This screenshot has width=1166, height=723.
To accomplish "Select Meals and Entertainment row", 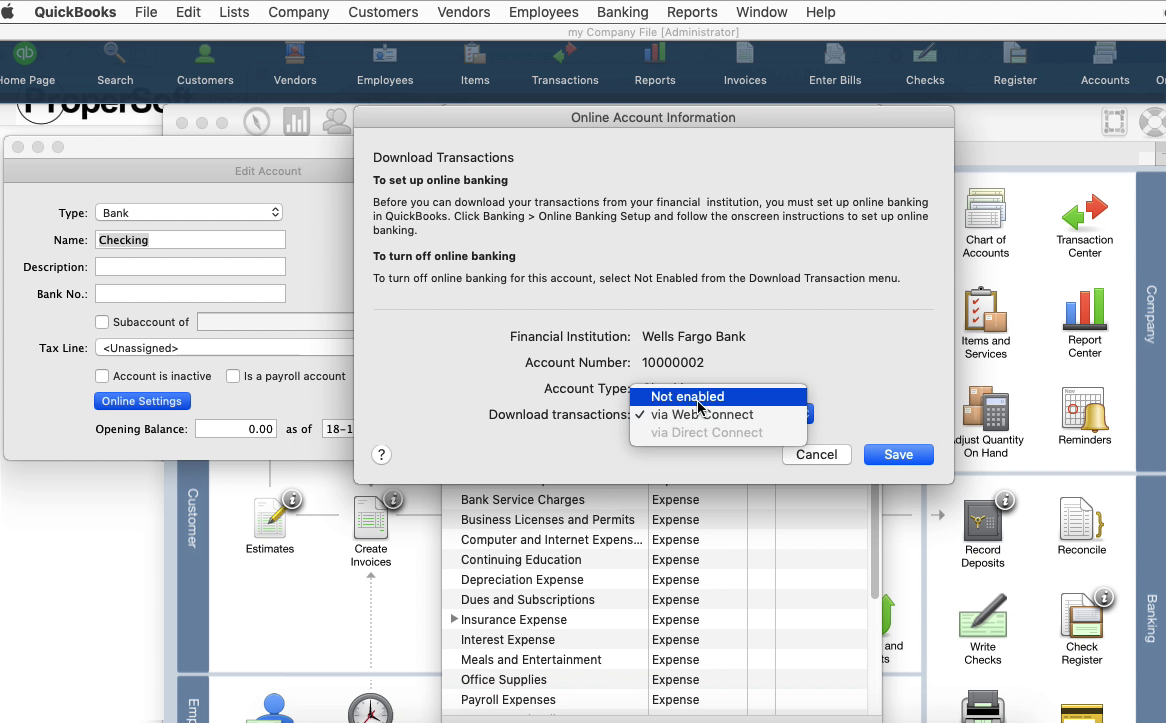I will point(654,659).
